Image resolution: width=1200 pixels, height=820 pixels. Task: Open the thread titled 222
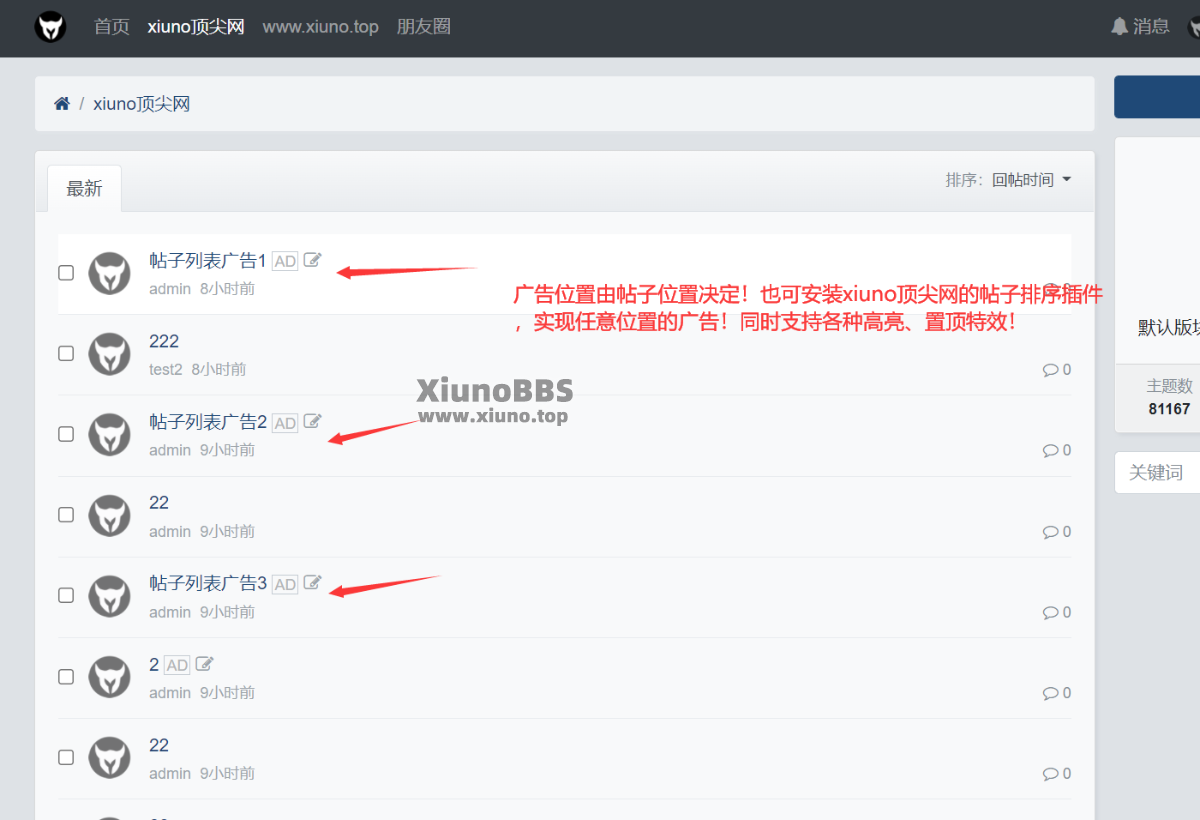click(x=164, y=342)
